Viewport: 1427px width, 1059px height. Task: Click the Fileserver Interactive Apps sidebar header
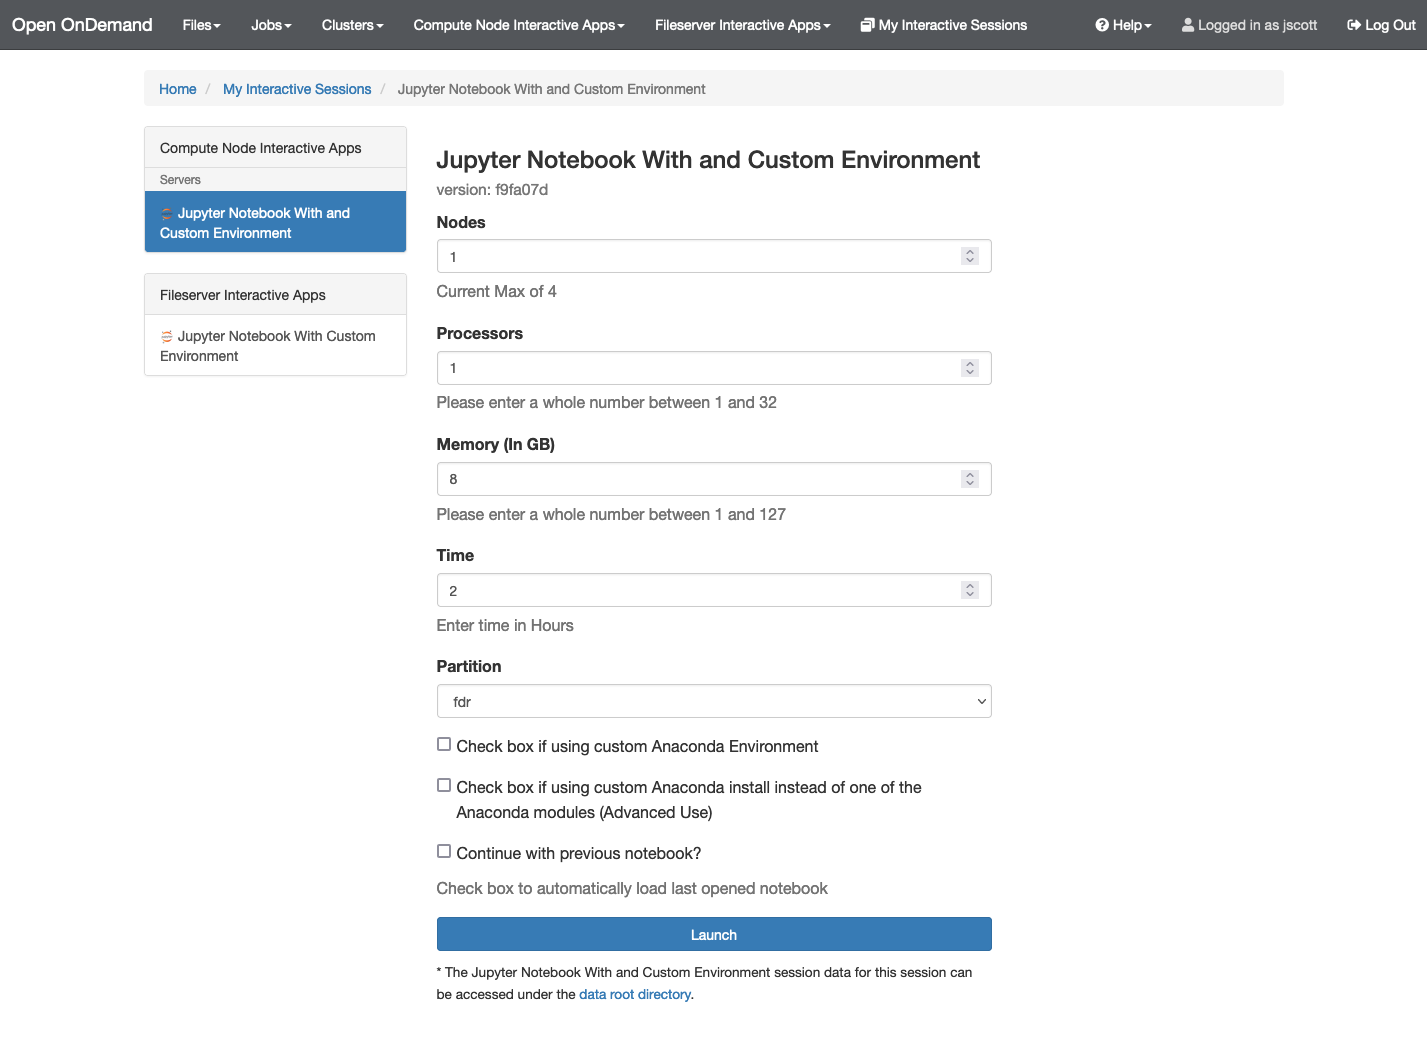(275, 294)
